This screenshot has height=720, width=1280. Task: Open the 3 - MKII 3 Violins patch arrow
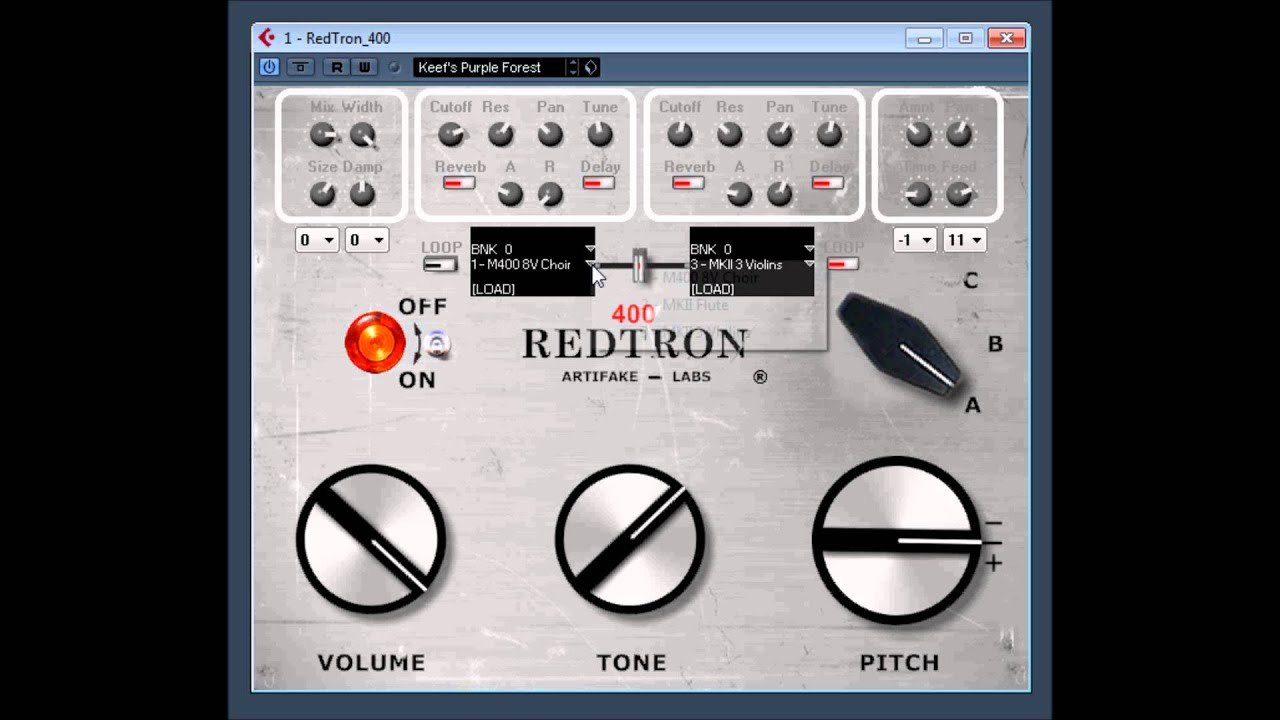click(x=808, y=264)
